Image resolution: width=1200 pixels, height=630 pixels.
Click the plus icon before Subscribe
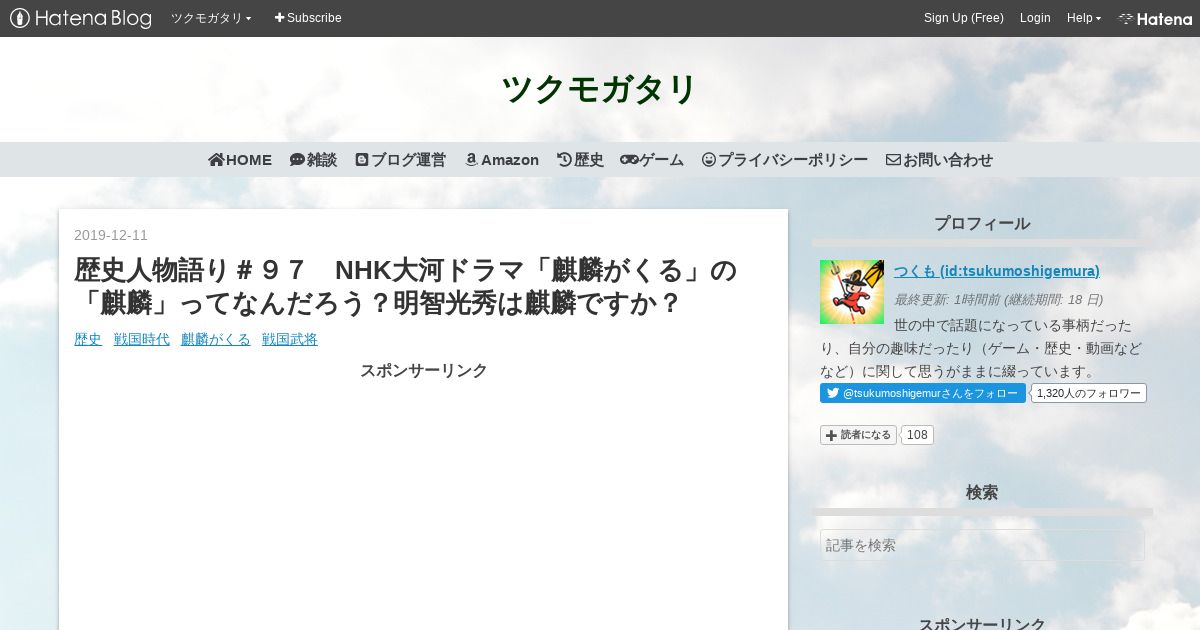(280, 18)
